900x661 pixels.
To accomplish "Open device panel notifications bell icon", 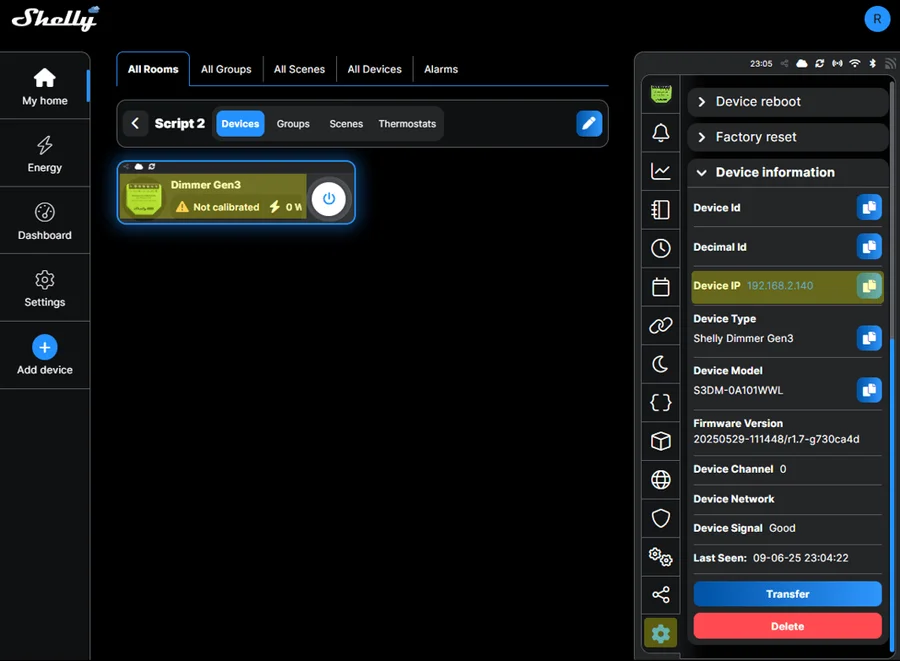I will pos(661,133).
